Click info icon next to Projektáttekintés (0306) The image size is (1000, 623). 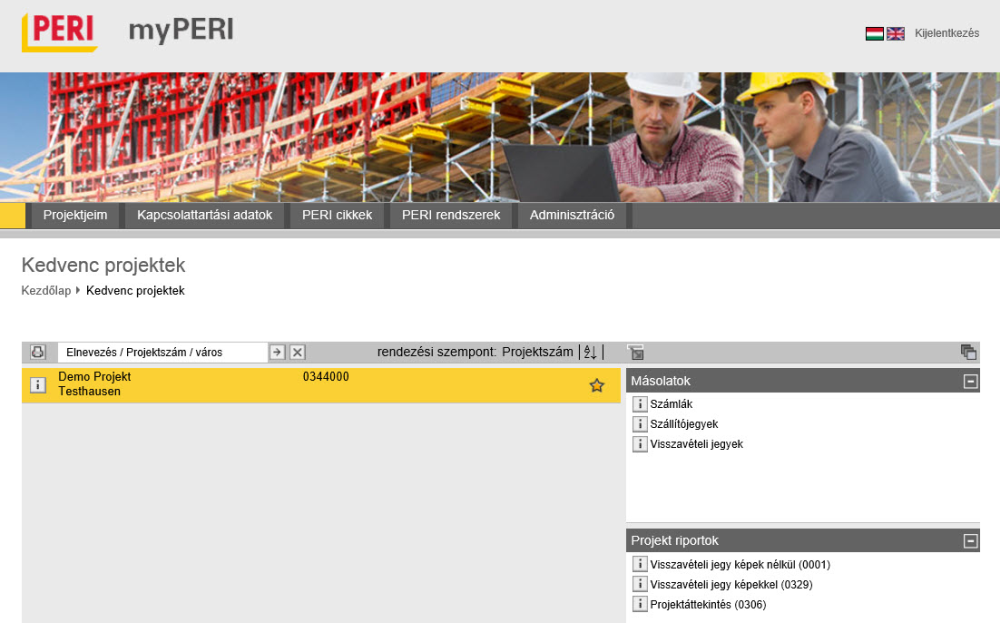(640, 604)
